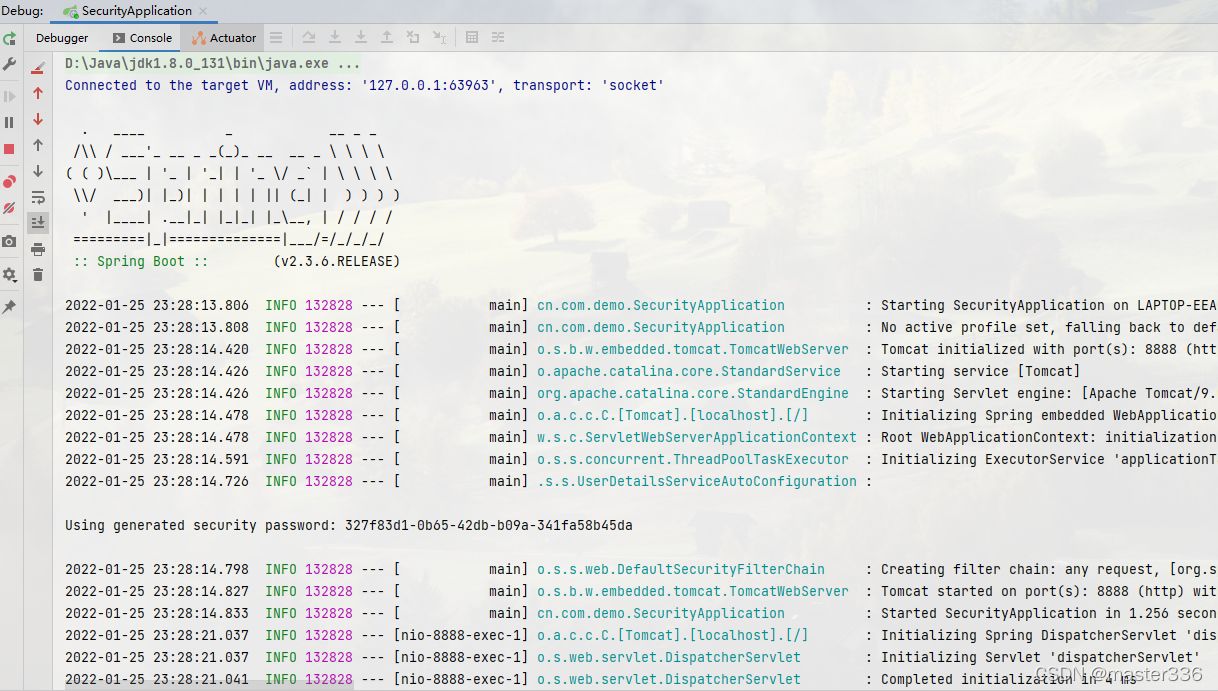Open the Evaluate Expression calculator icon

coord(472,38)
